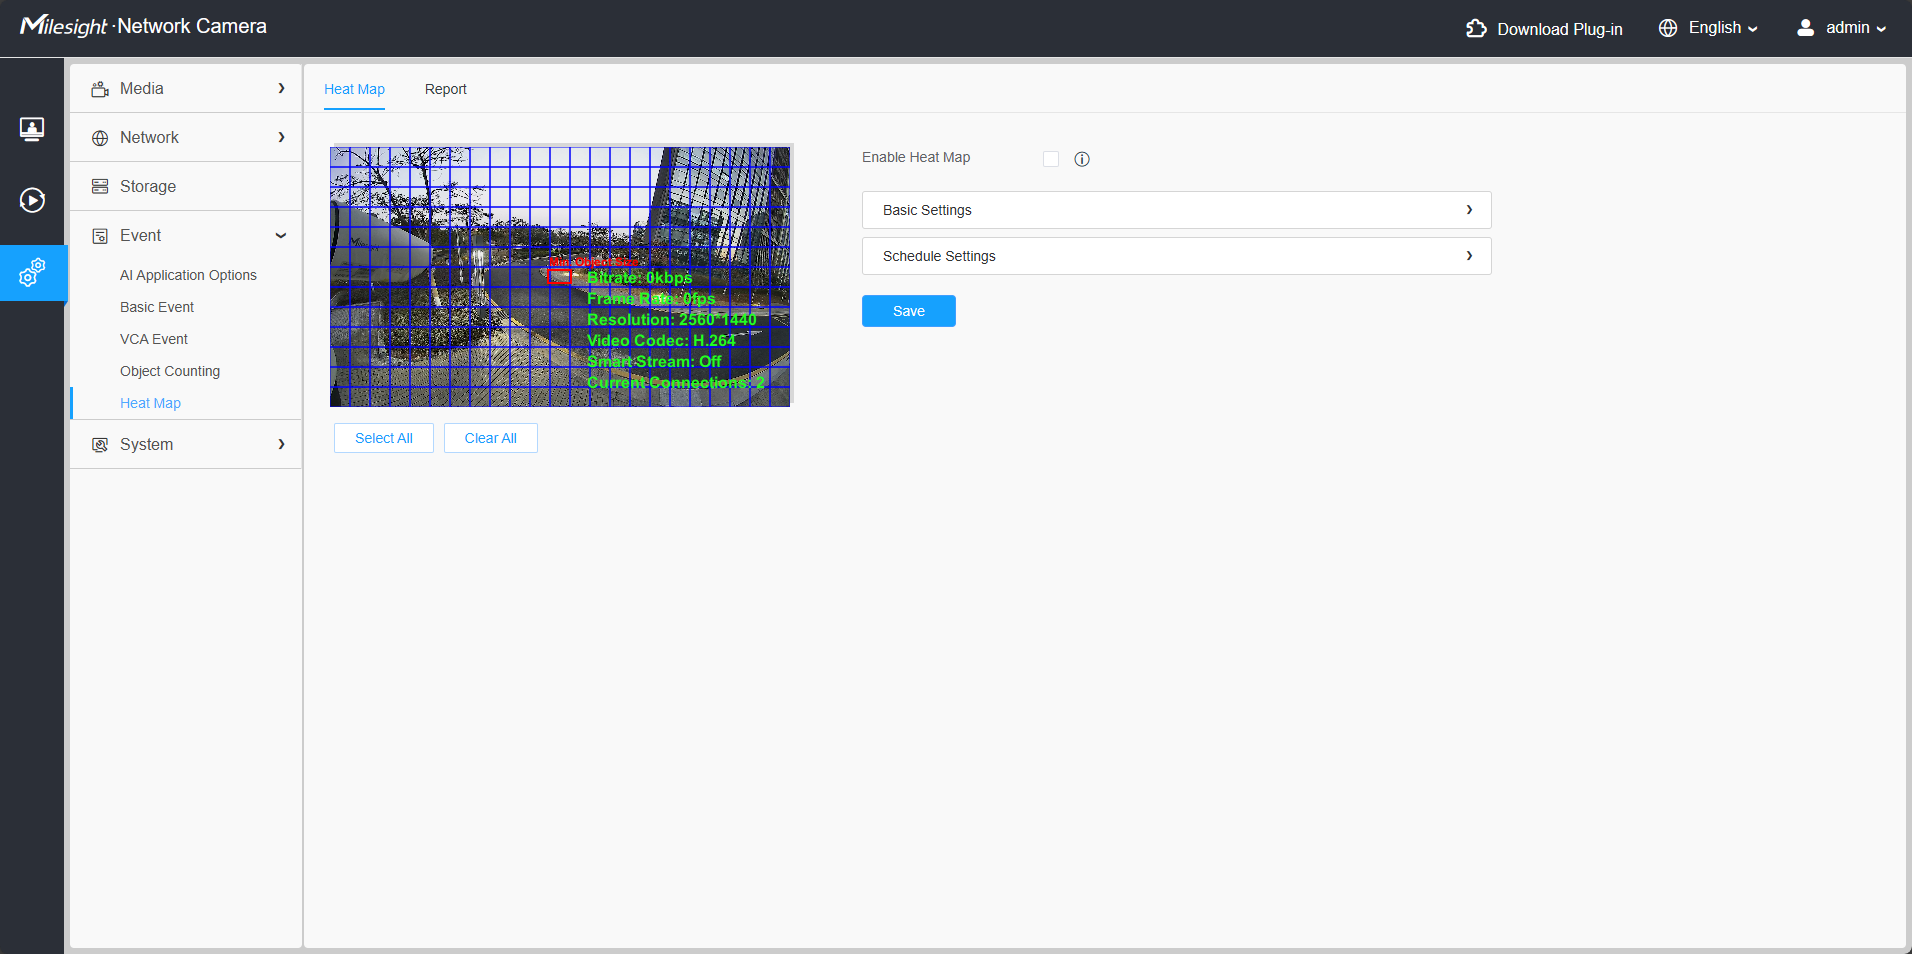The height and width of the screenshot is (954, 1912).
Task: Select Heat Map in Event submenu
Action: tap(150, 403)
